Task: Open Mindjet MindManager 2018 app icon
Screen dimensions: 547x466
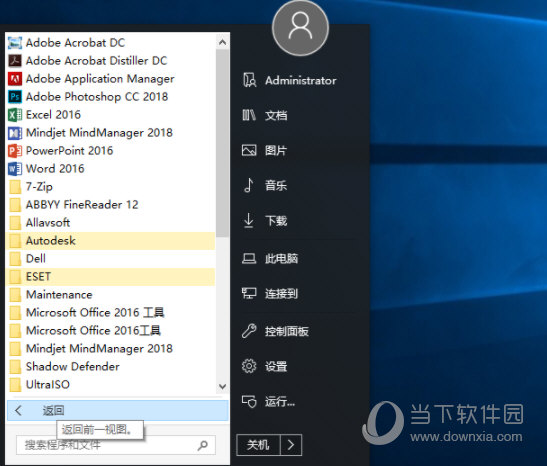Action: tap(15, 133)
